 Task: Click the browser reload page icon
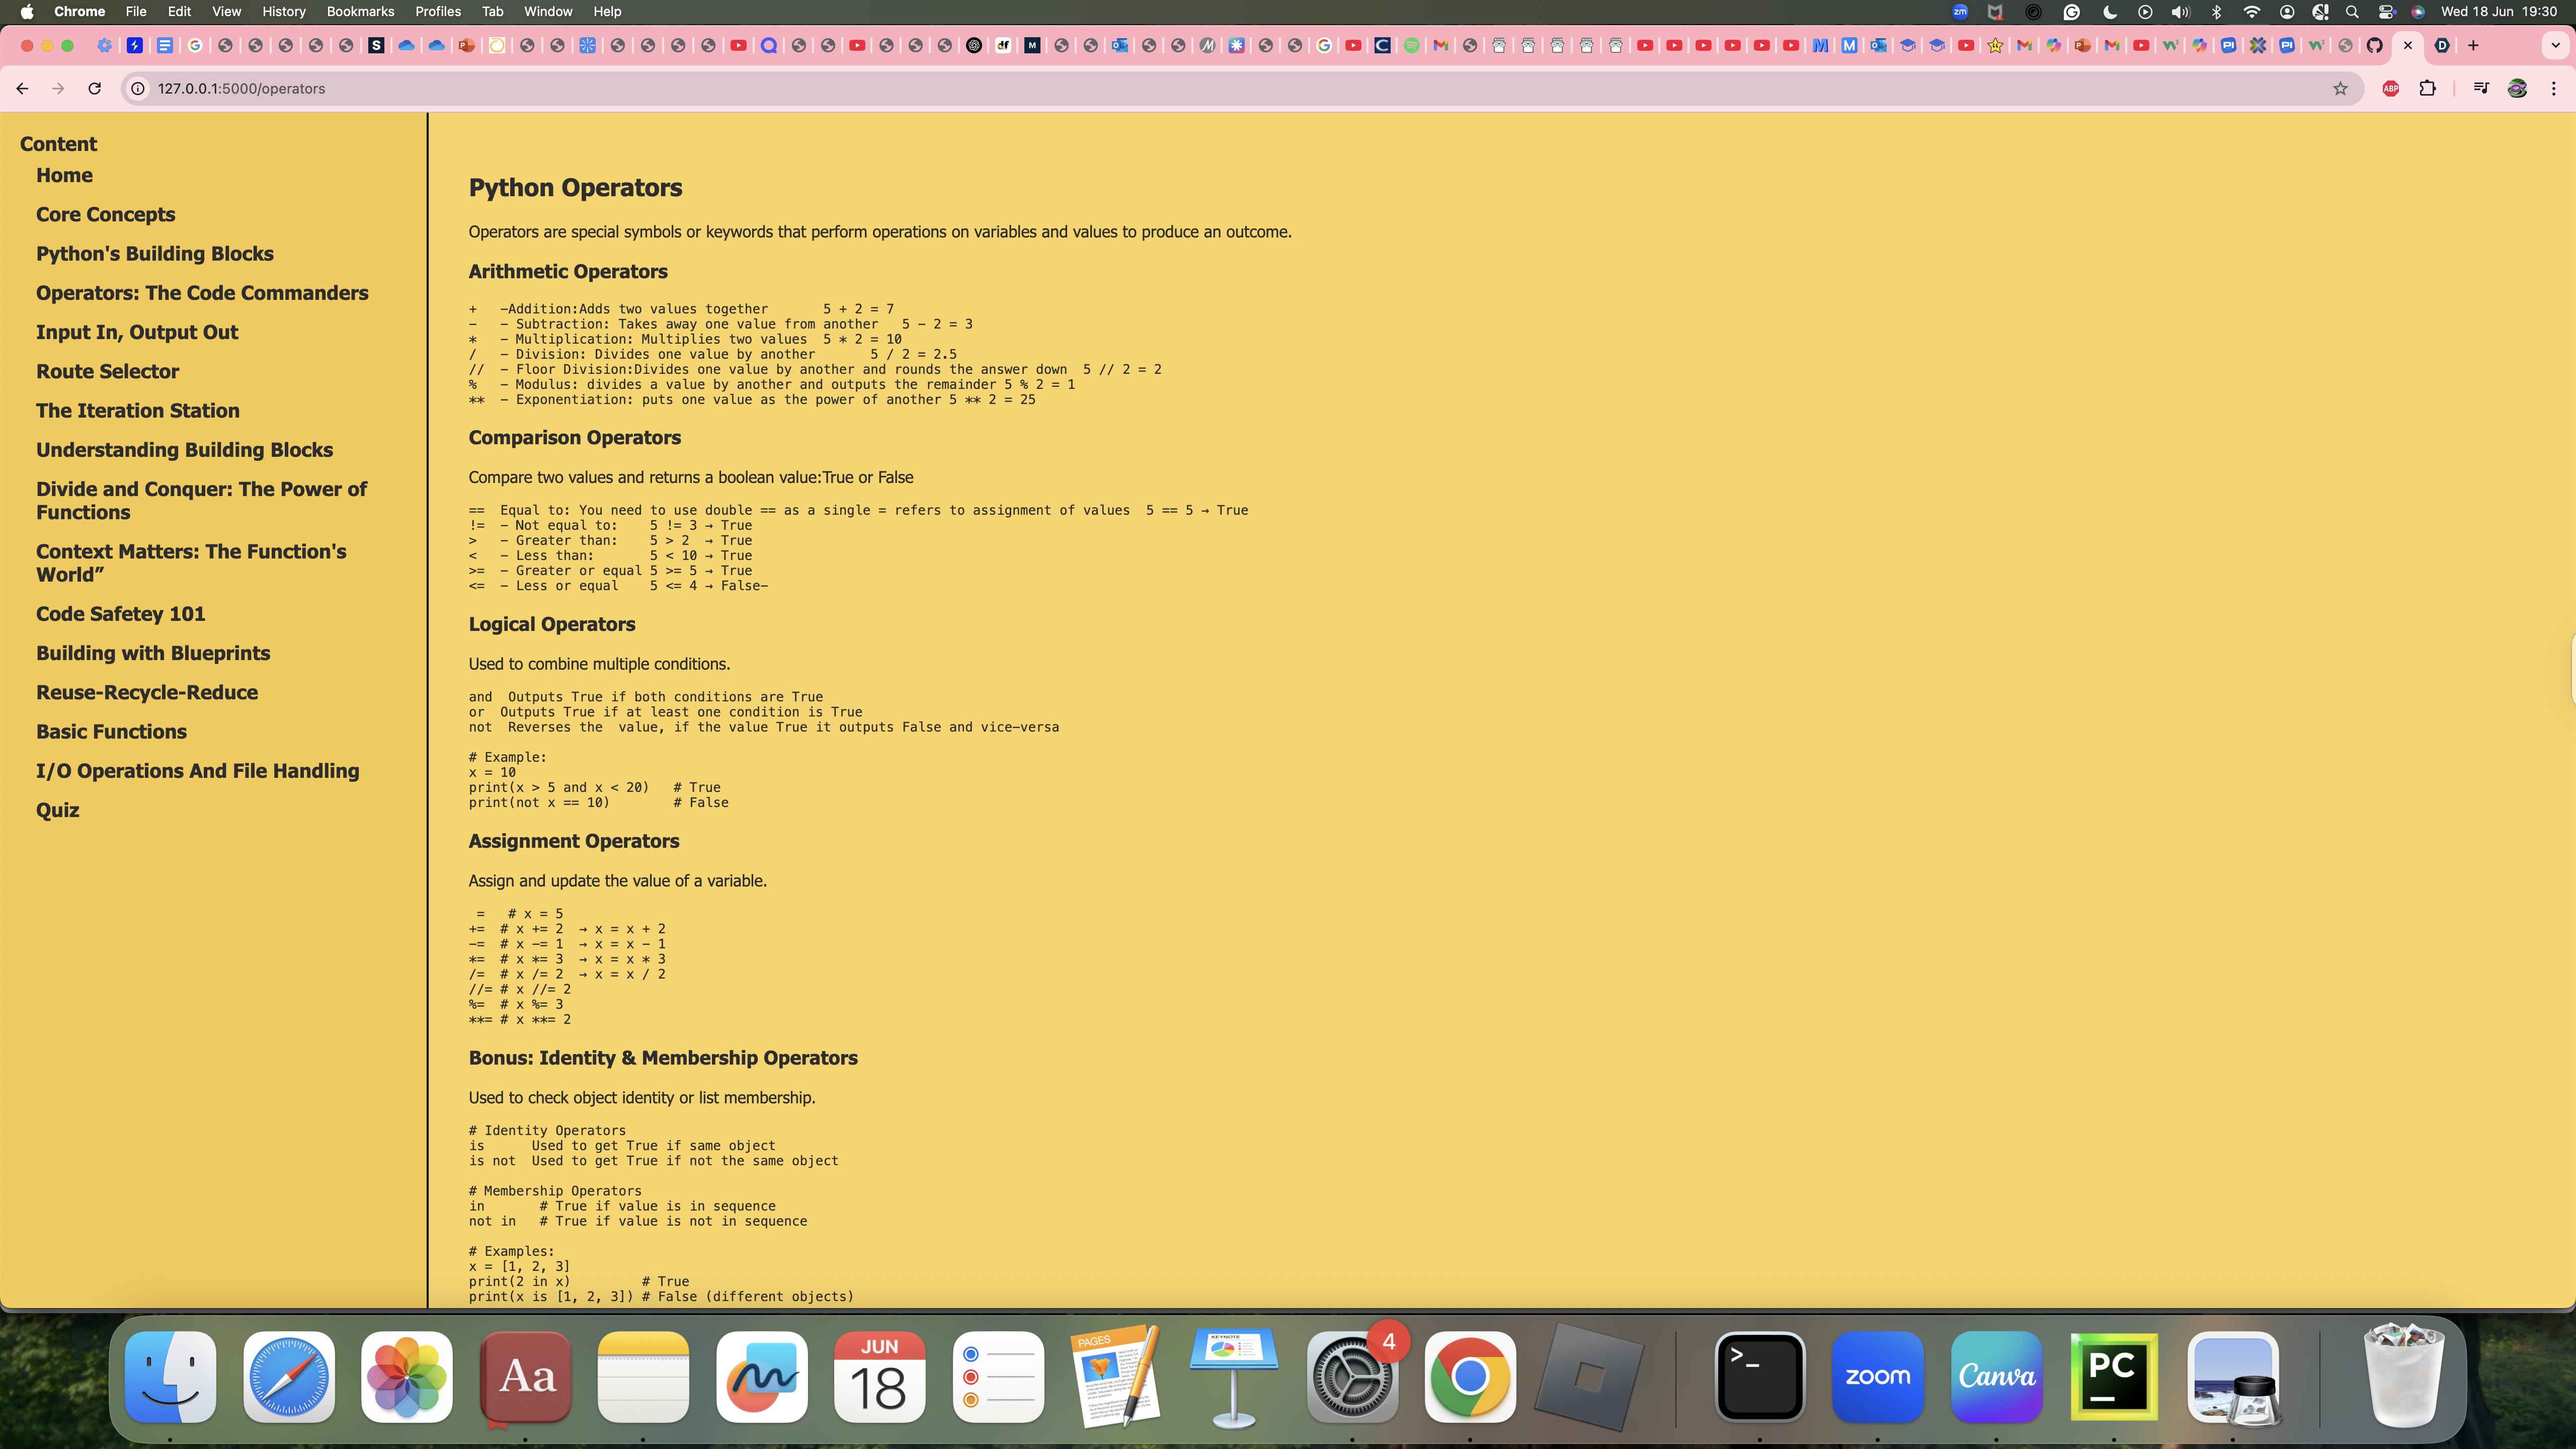[x=94, y=88]
